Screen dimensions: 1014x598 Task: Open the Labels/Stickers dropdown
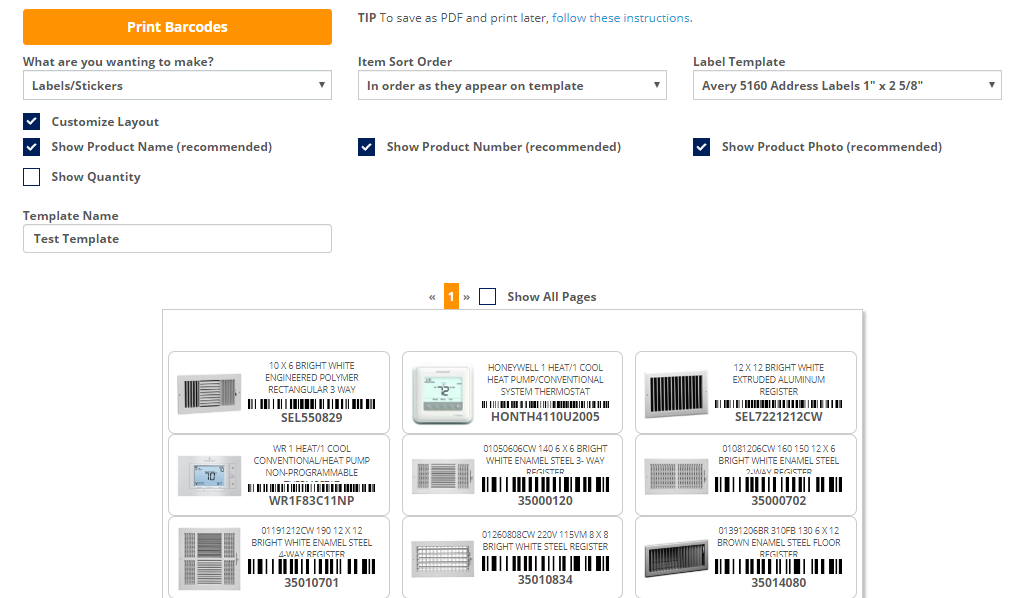177,85
